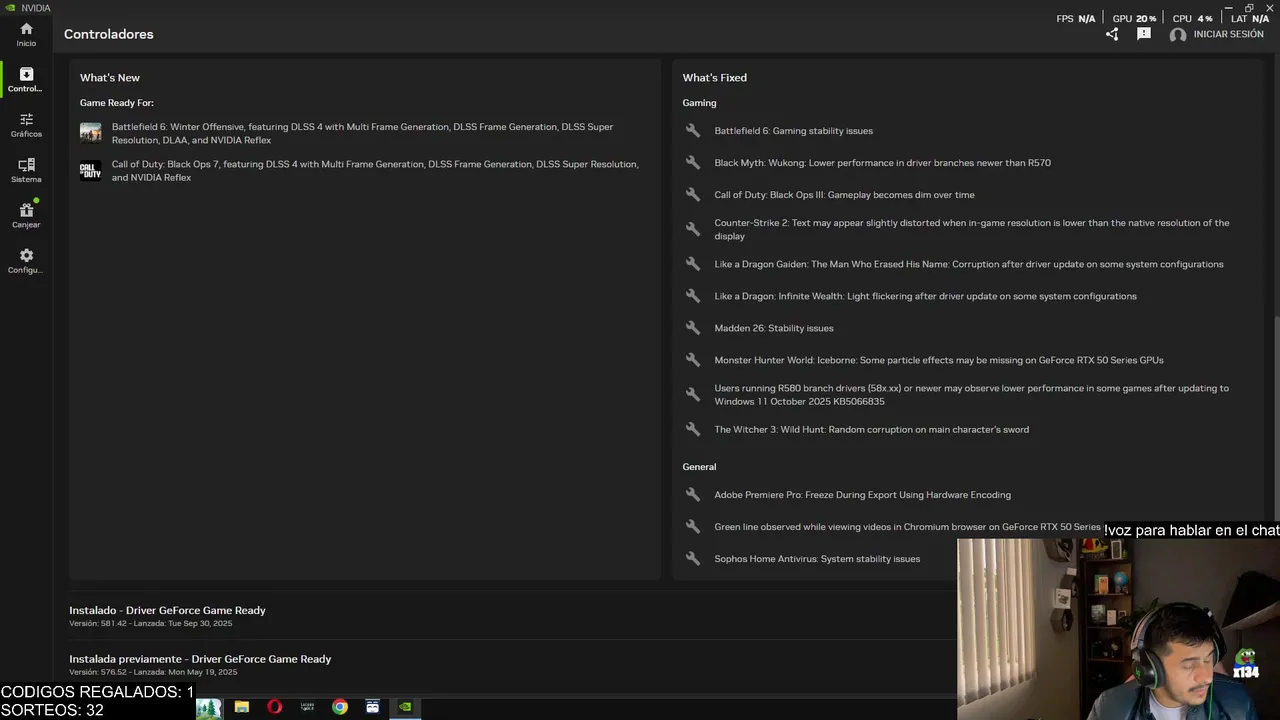Select the Battlefield 6: Gaming stability issues text
The height and width of the screenshot is (720, 1280).
[x=794, y=131]
